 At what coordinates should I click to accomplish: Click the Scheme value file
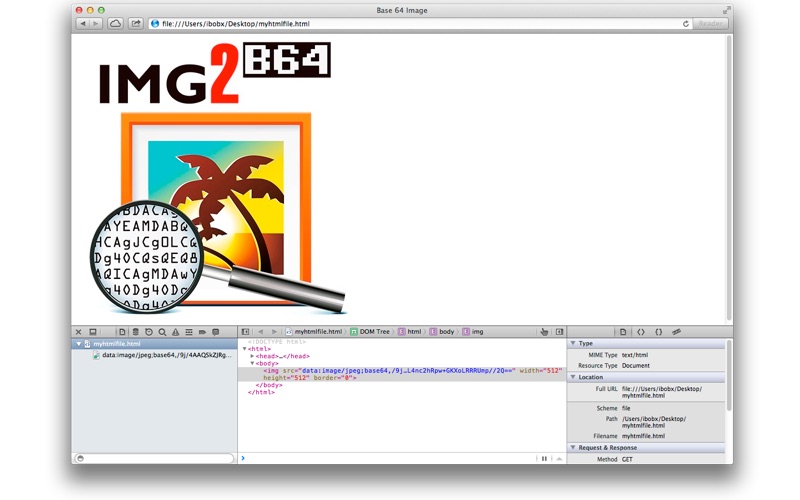pos(626,408)
